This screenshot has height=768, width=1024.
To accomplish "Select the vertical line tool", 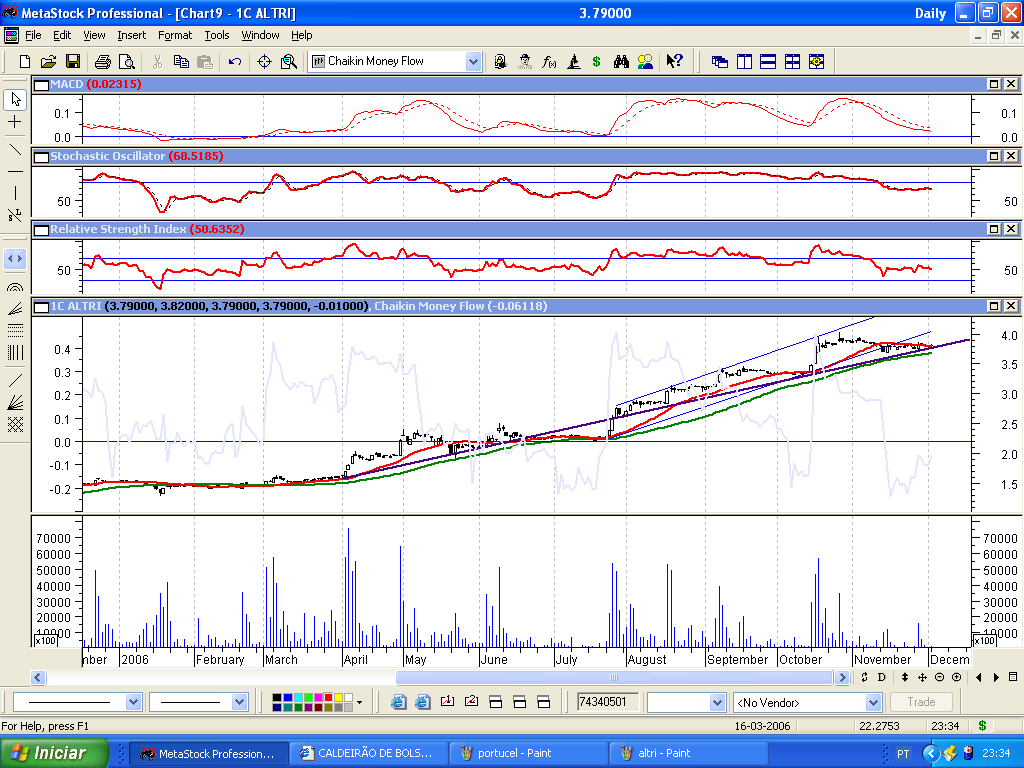I will click(x=15, y=193).
